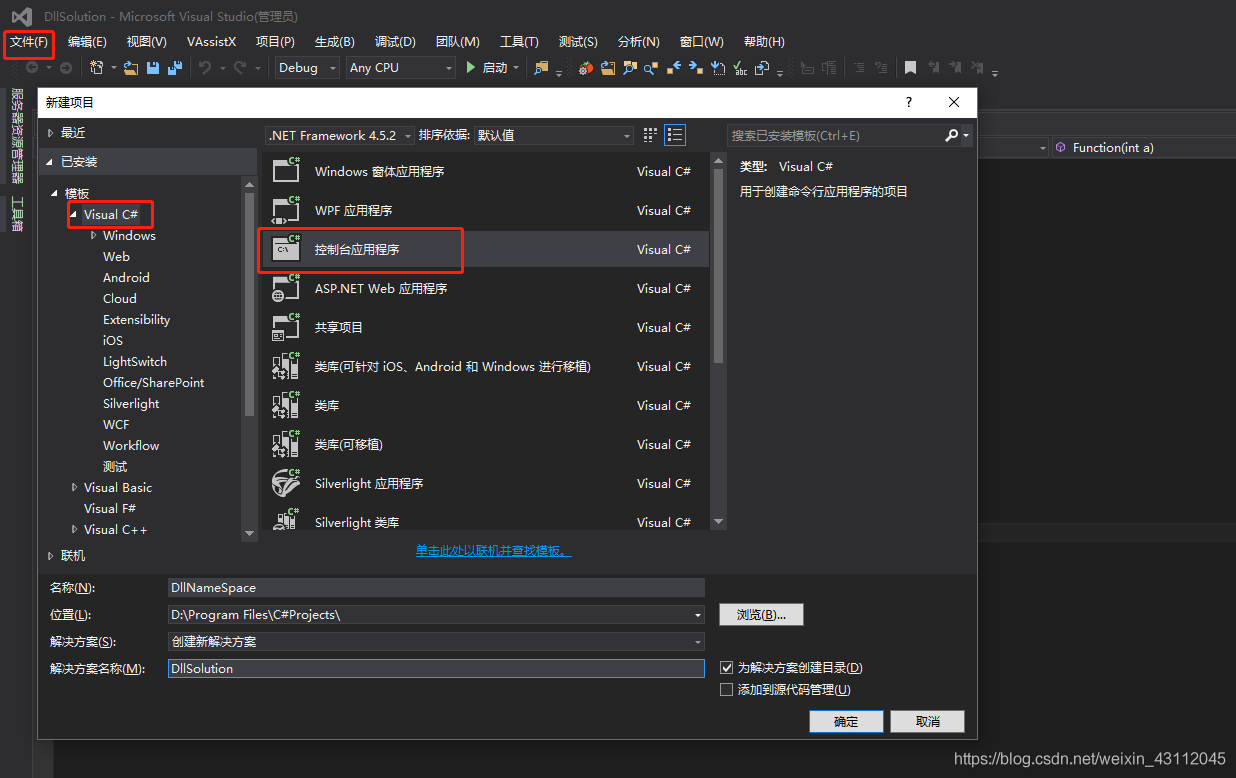Click the Open File folder toolbar icon

[x=131, y=68]
